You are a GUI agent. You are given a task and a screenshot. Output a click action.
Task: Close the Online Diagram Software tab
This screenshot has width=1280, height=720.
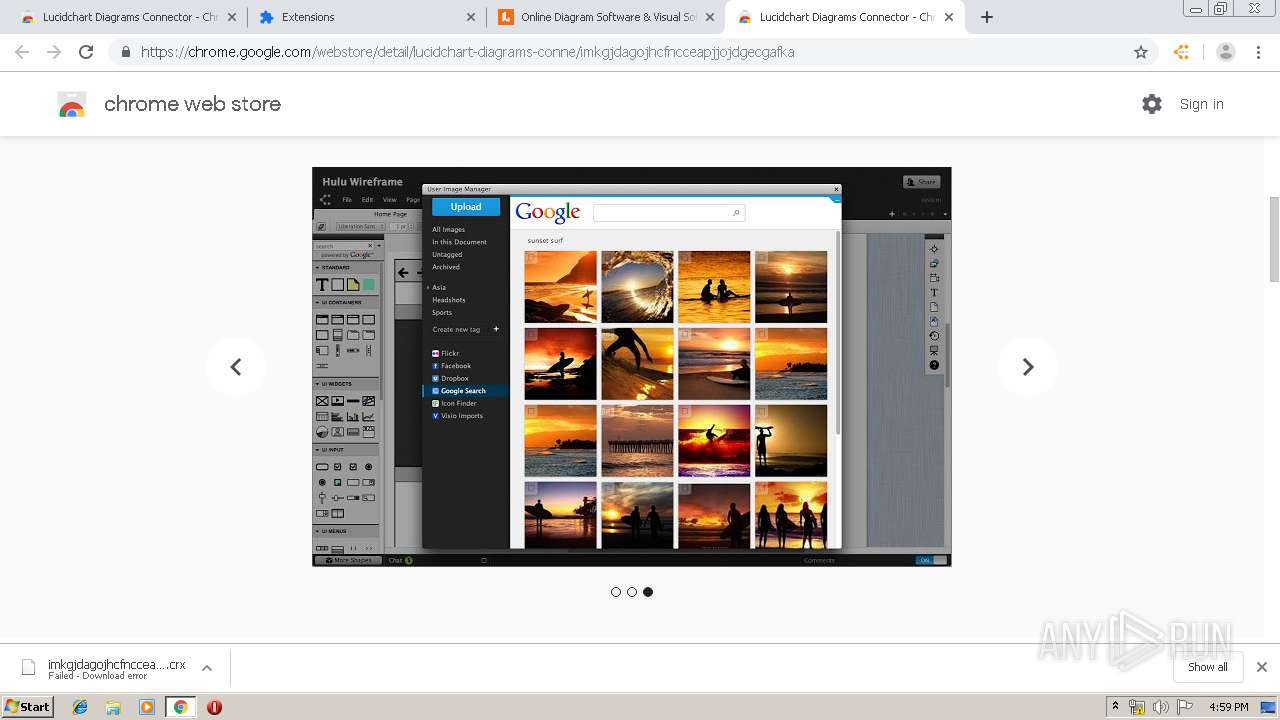[710, 17]
